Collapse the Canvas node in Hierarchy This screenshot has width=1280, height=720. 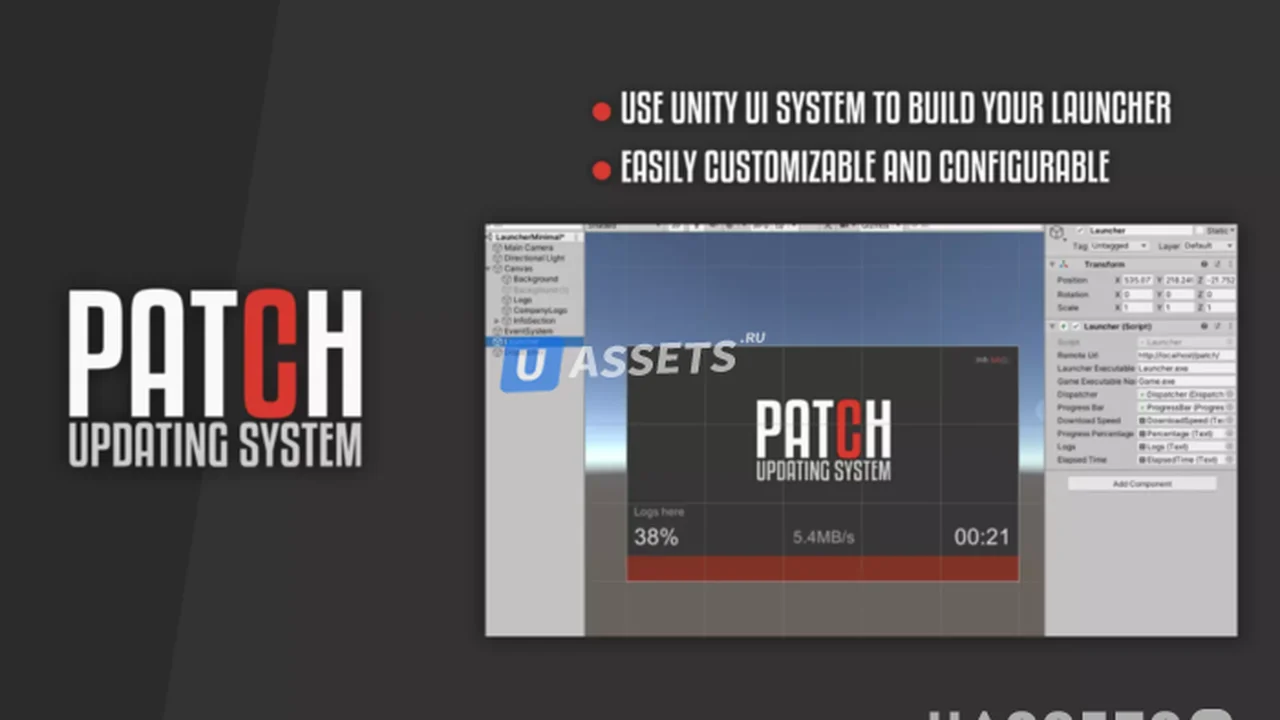[488, 269]
